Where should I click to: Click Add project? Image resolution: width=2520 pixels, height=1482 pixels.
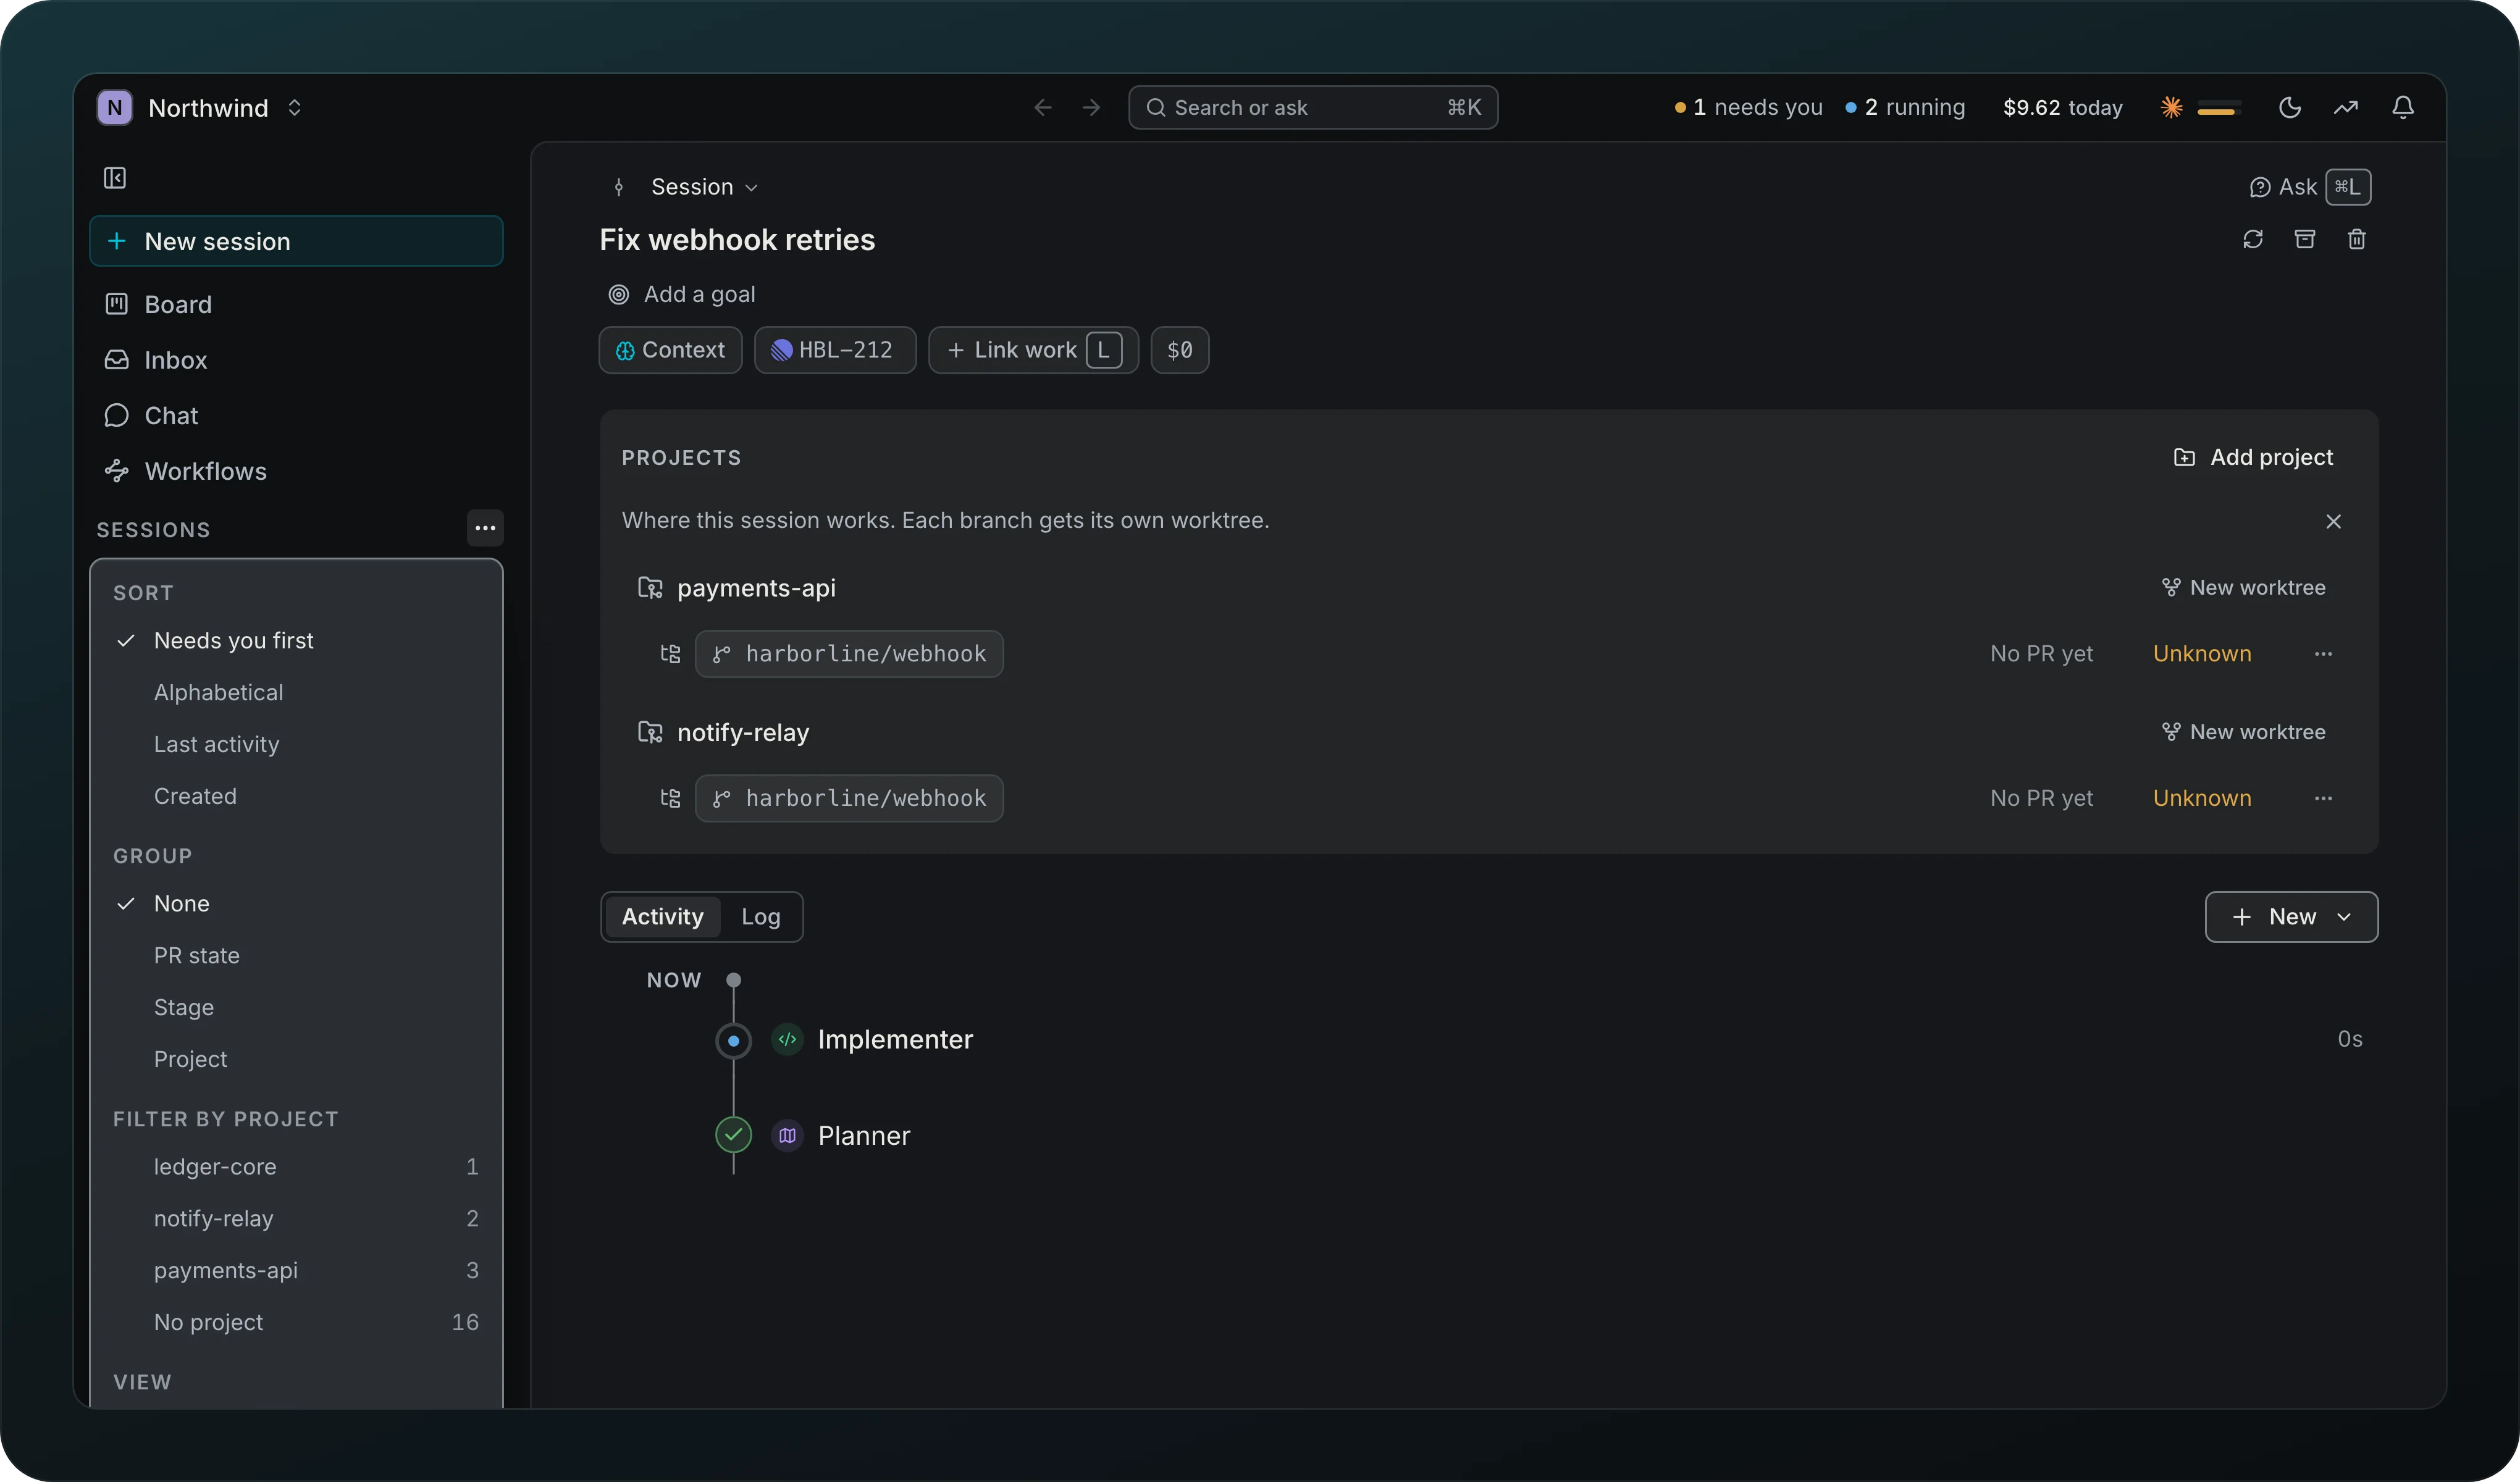pyautogui.click(x=2253, y=457)
